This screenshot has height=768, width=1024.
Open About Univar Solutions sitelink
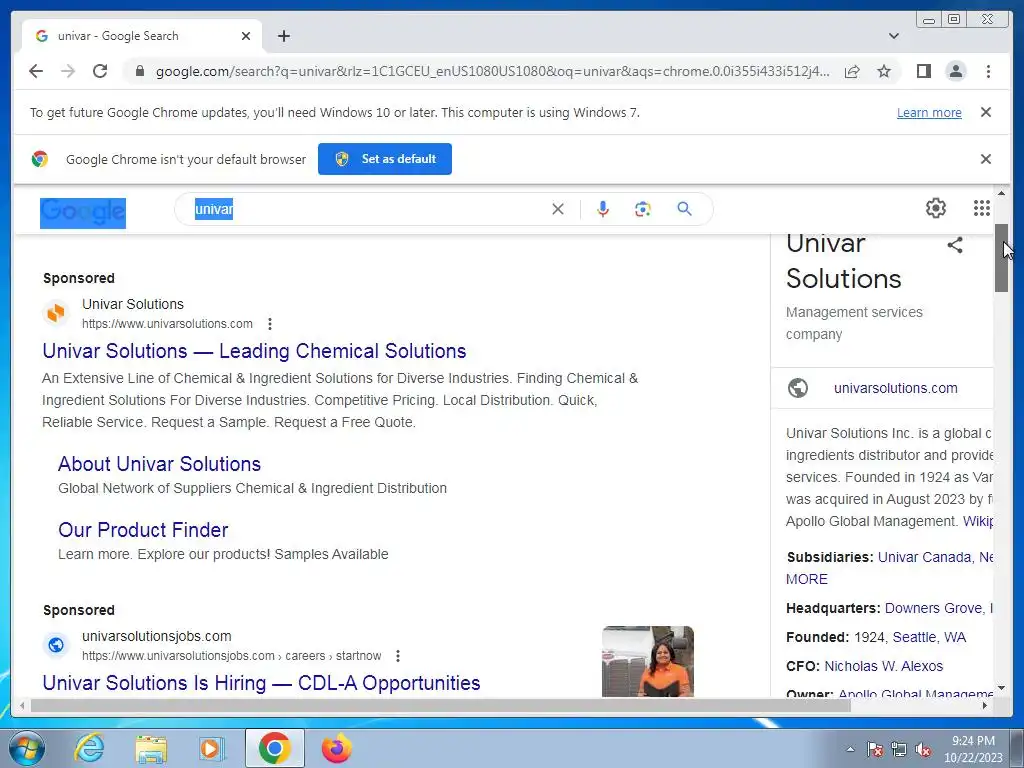[x=159, y=464]
